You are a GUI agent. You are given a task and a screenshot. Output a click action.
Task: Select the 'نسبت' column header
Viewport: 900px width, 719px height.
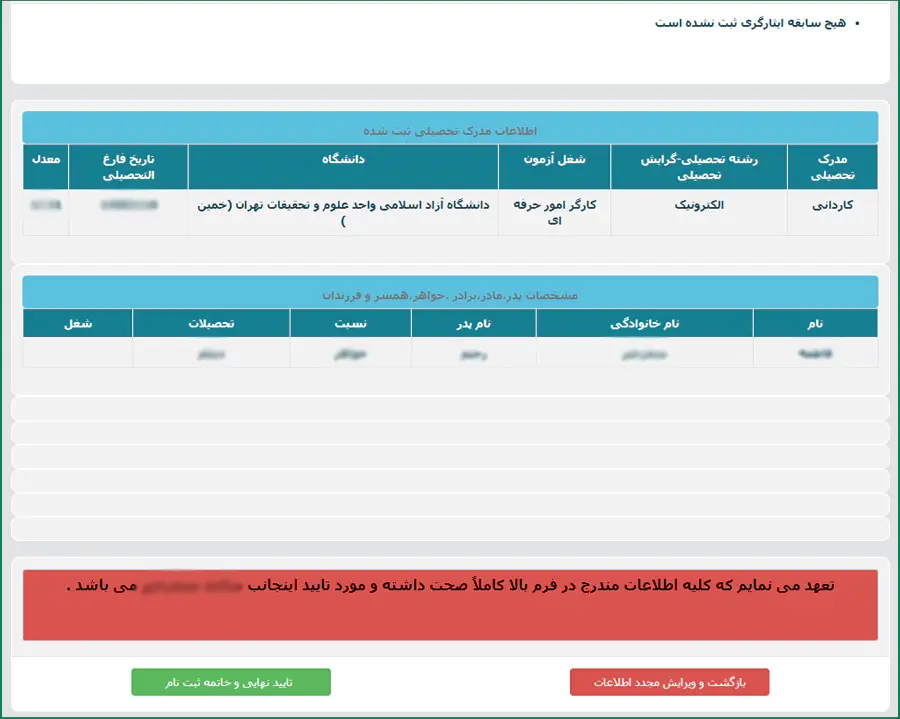[350, 324]
